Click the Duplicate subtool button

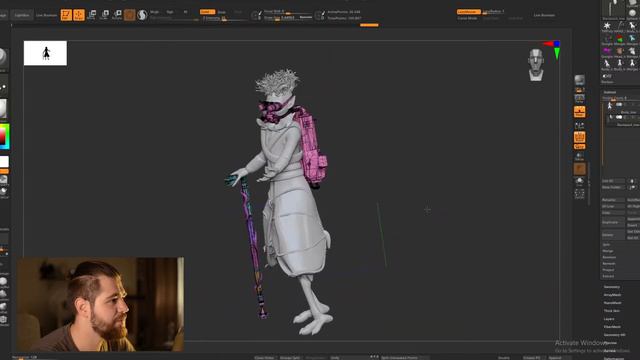click(613, 222)
